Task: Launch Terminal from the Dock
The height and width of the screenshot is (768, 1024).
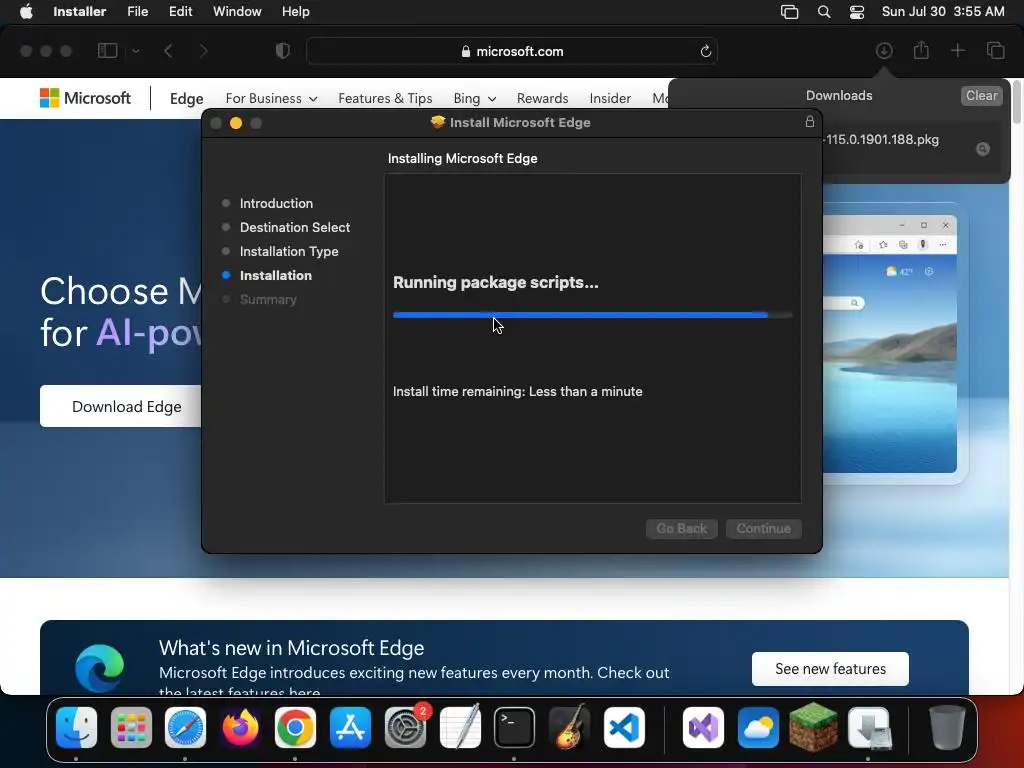Action: pos(515,727)
